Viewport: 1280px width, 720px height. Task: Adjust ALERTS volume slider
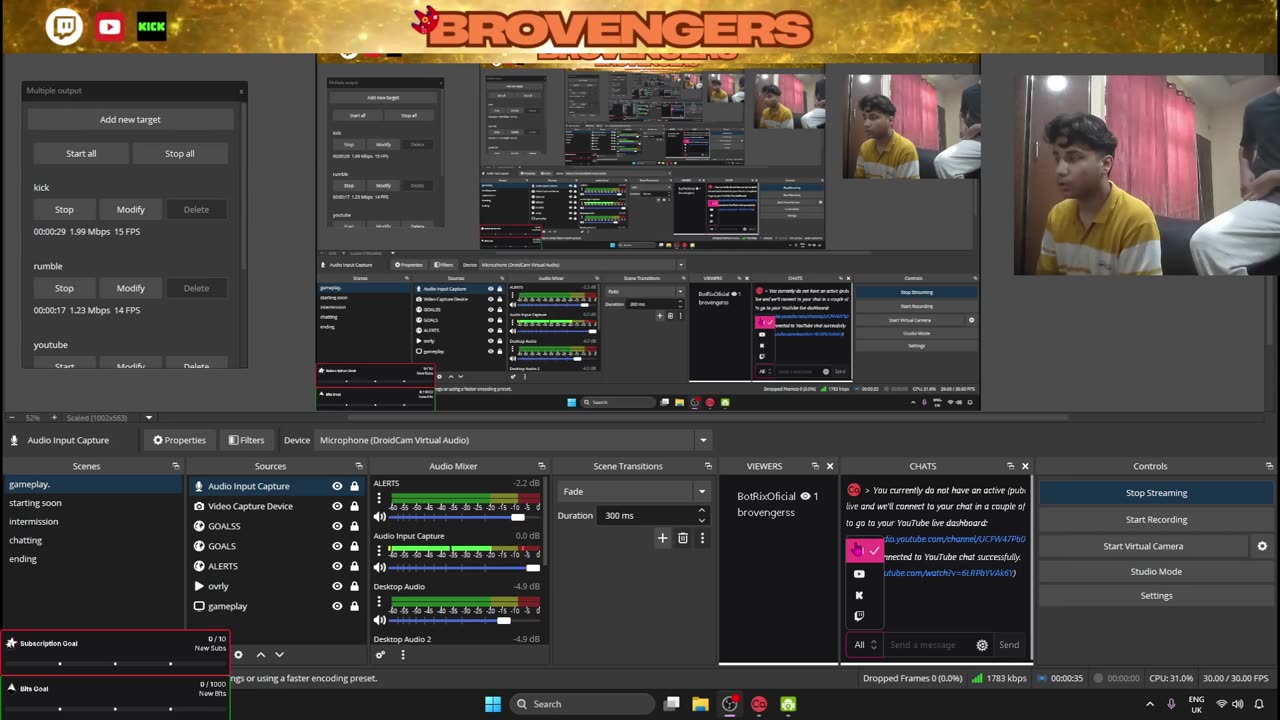point(517,517)
